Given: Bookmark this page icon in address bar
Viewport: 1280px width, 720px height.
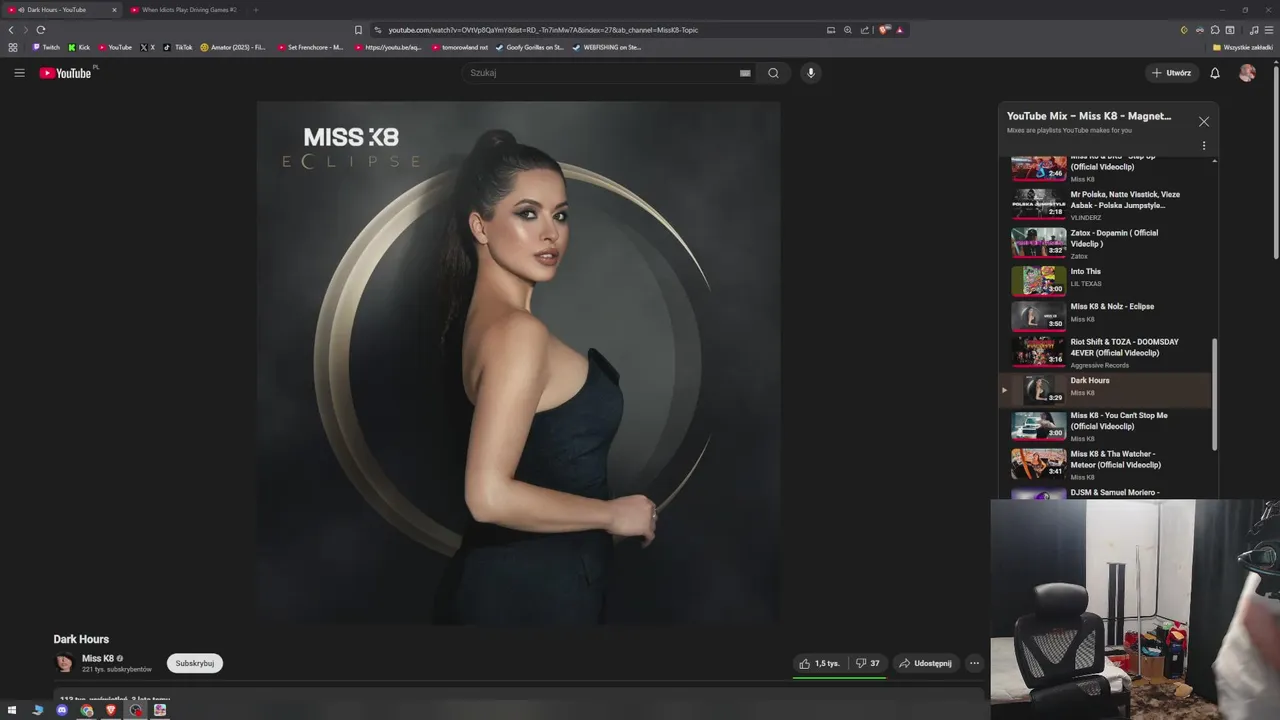Looking at the screenshot, I should 358,30.
